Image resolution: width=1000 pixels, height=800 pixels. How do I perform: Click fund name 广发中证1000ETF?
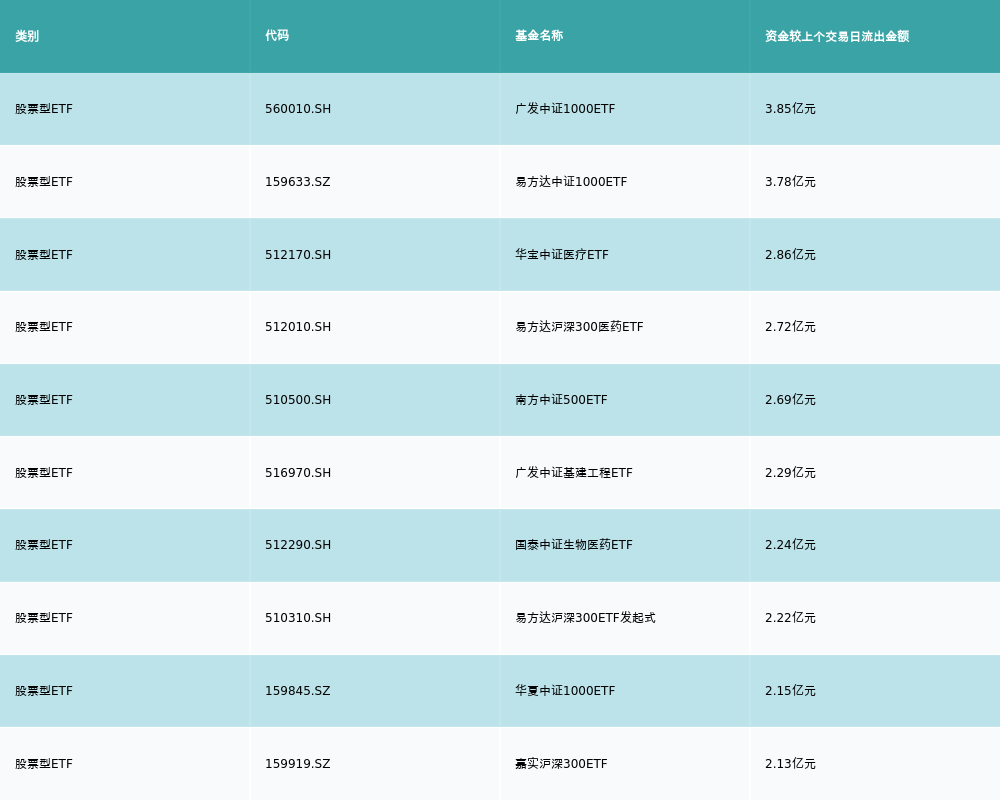[565, 109]
